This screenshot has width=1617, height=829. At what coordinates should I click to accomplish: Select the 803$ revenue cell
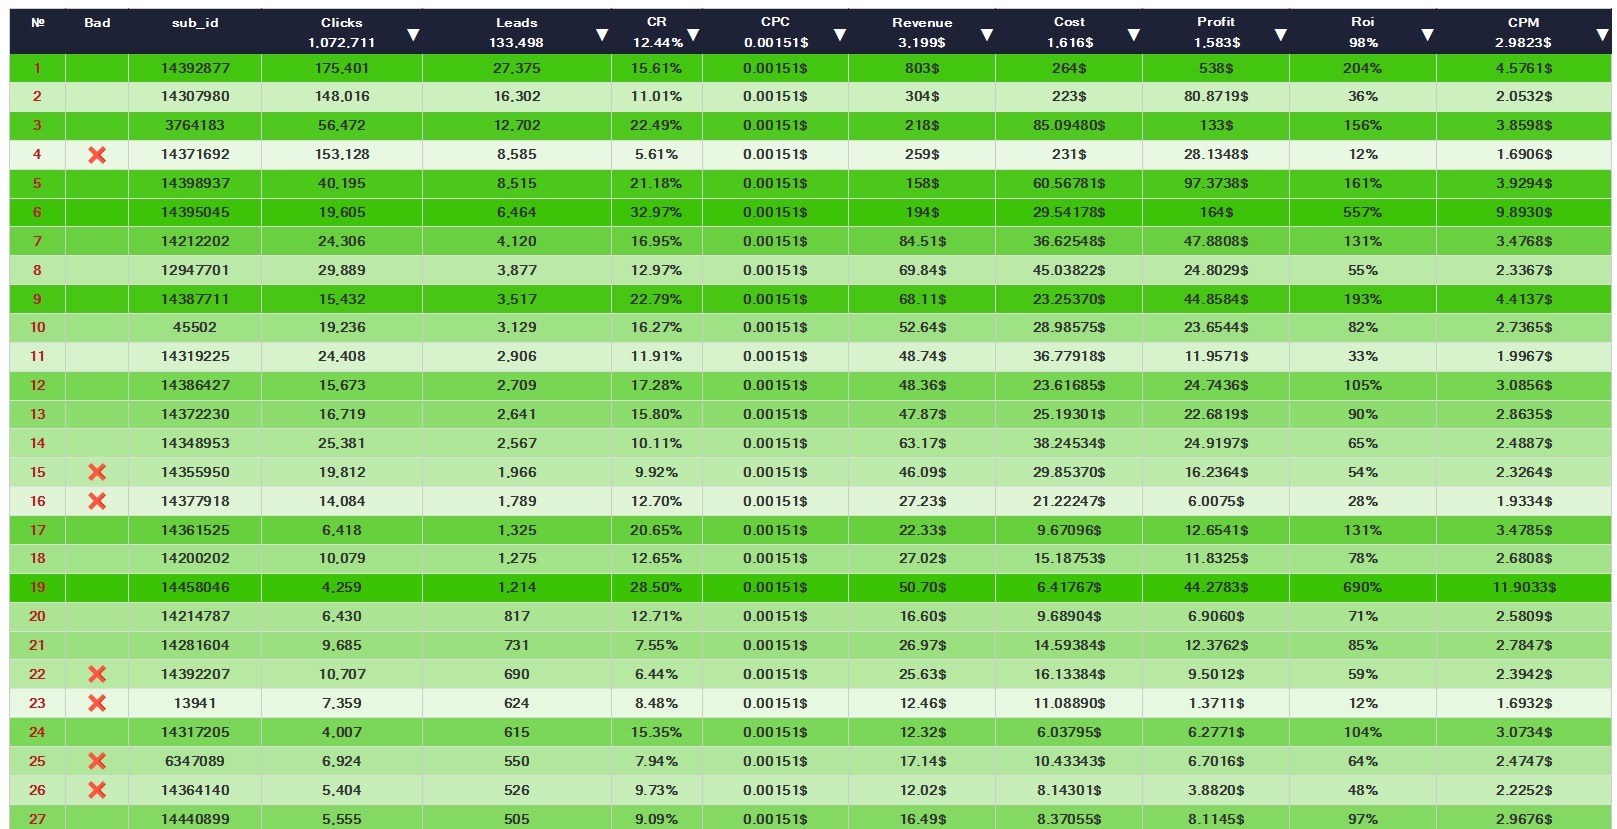tap(922, 68)
